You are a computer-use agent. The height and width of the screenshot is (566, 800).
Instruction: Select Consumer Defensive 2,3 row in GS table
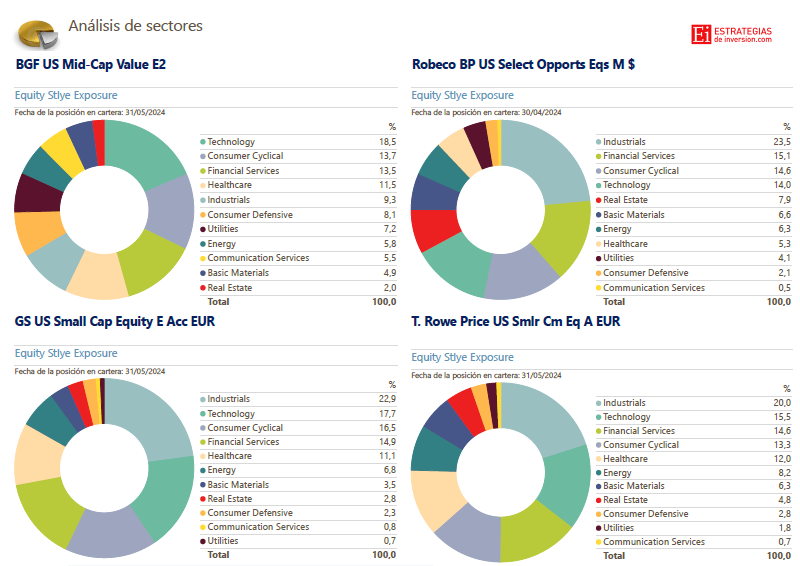[x=298, y=513]
